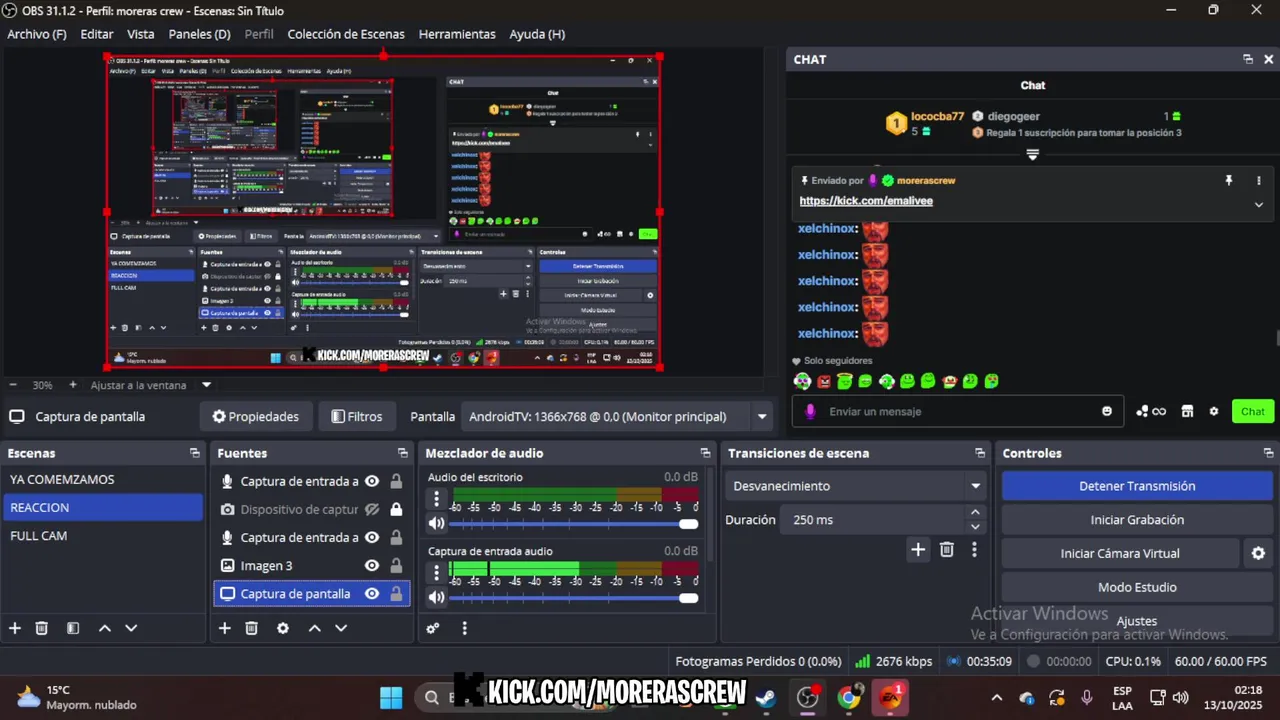The width and height of the screenshot is (1280, 720).
Task: Open the Pantalla monitor selection dropdown
Action: click(762, 416)
